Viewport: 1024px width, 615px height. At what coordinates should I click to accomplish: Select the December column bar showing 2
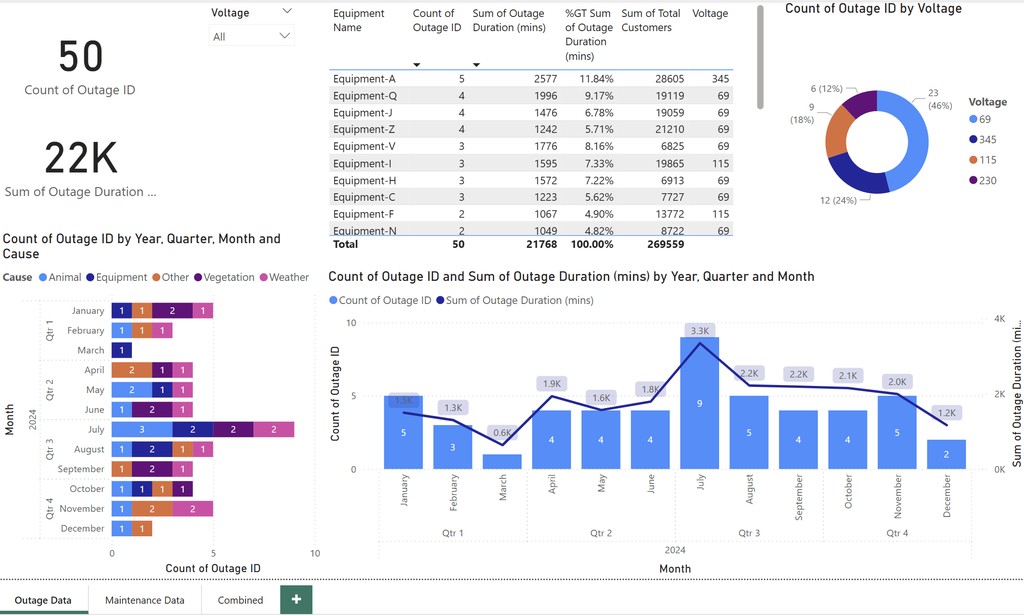click(946, 454)
